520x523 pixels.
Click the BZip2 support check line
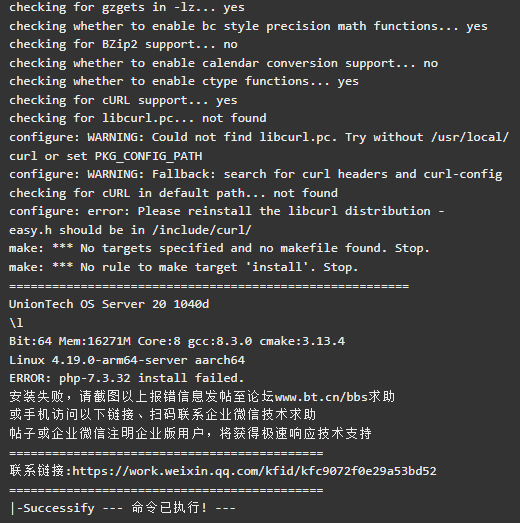click(x=123, y=44)
